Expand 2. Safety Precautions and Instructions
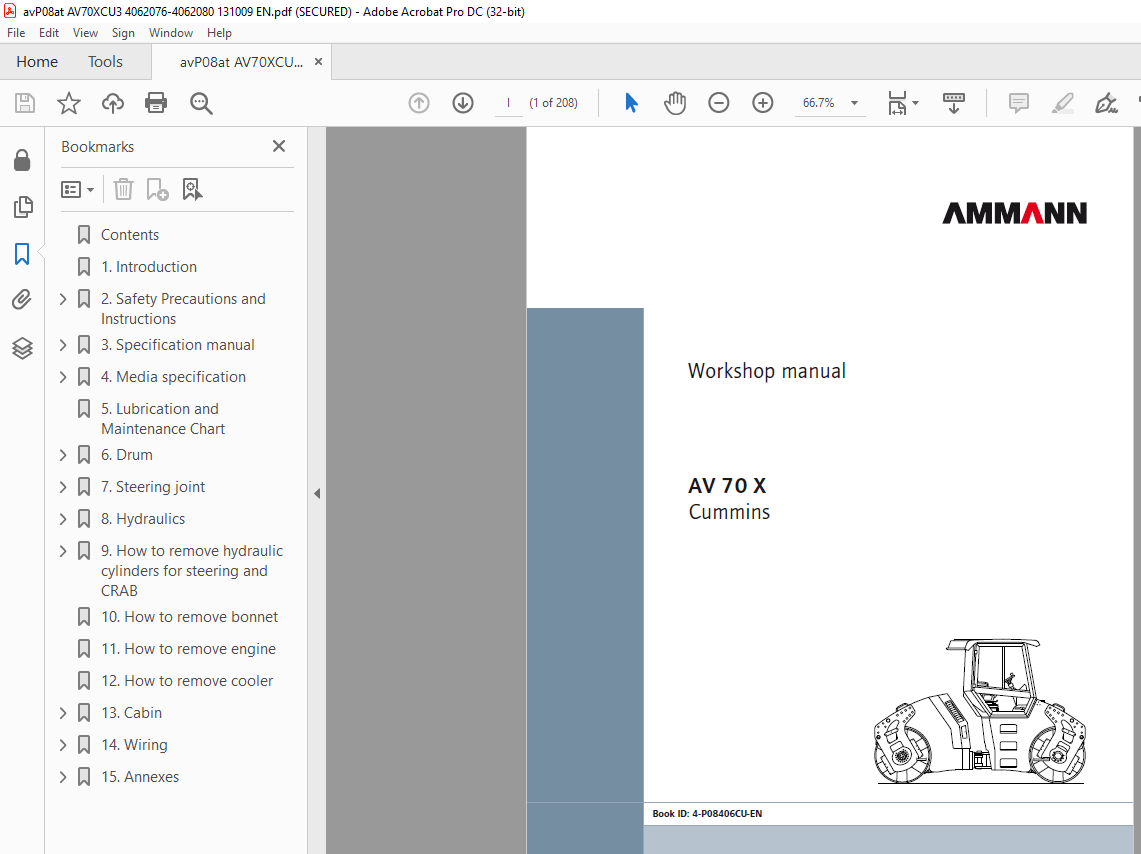Screen dimensions: 1141x854 click(x=63, y=299)
